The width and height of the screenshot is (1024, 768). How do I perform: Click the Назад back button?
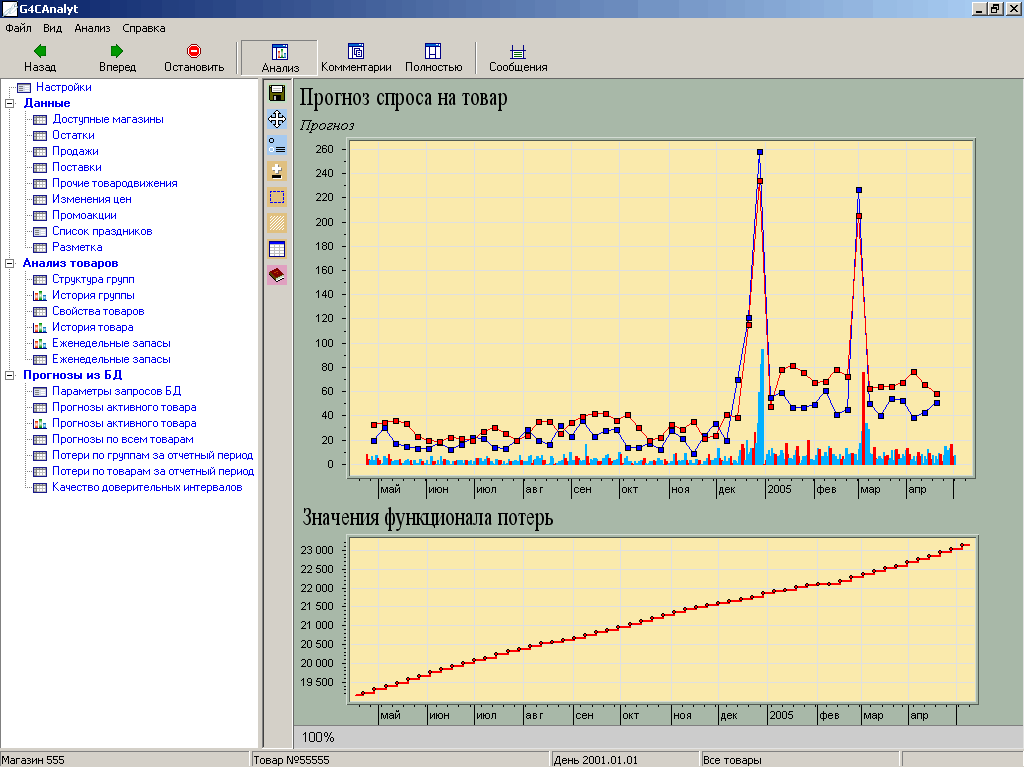click(x=40, y=58)
